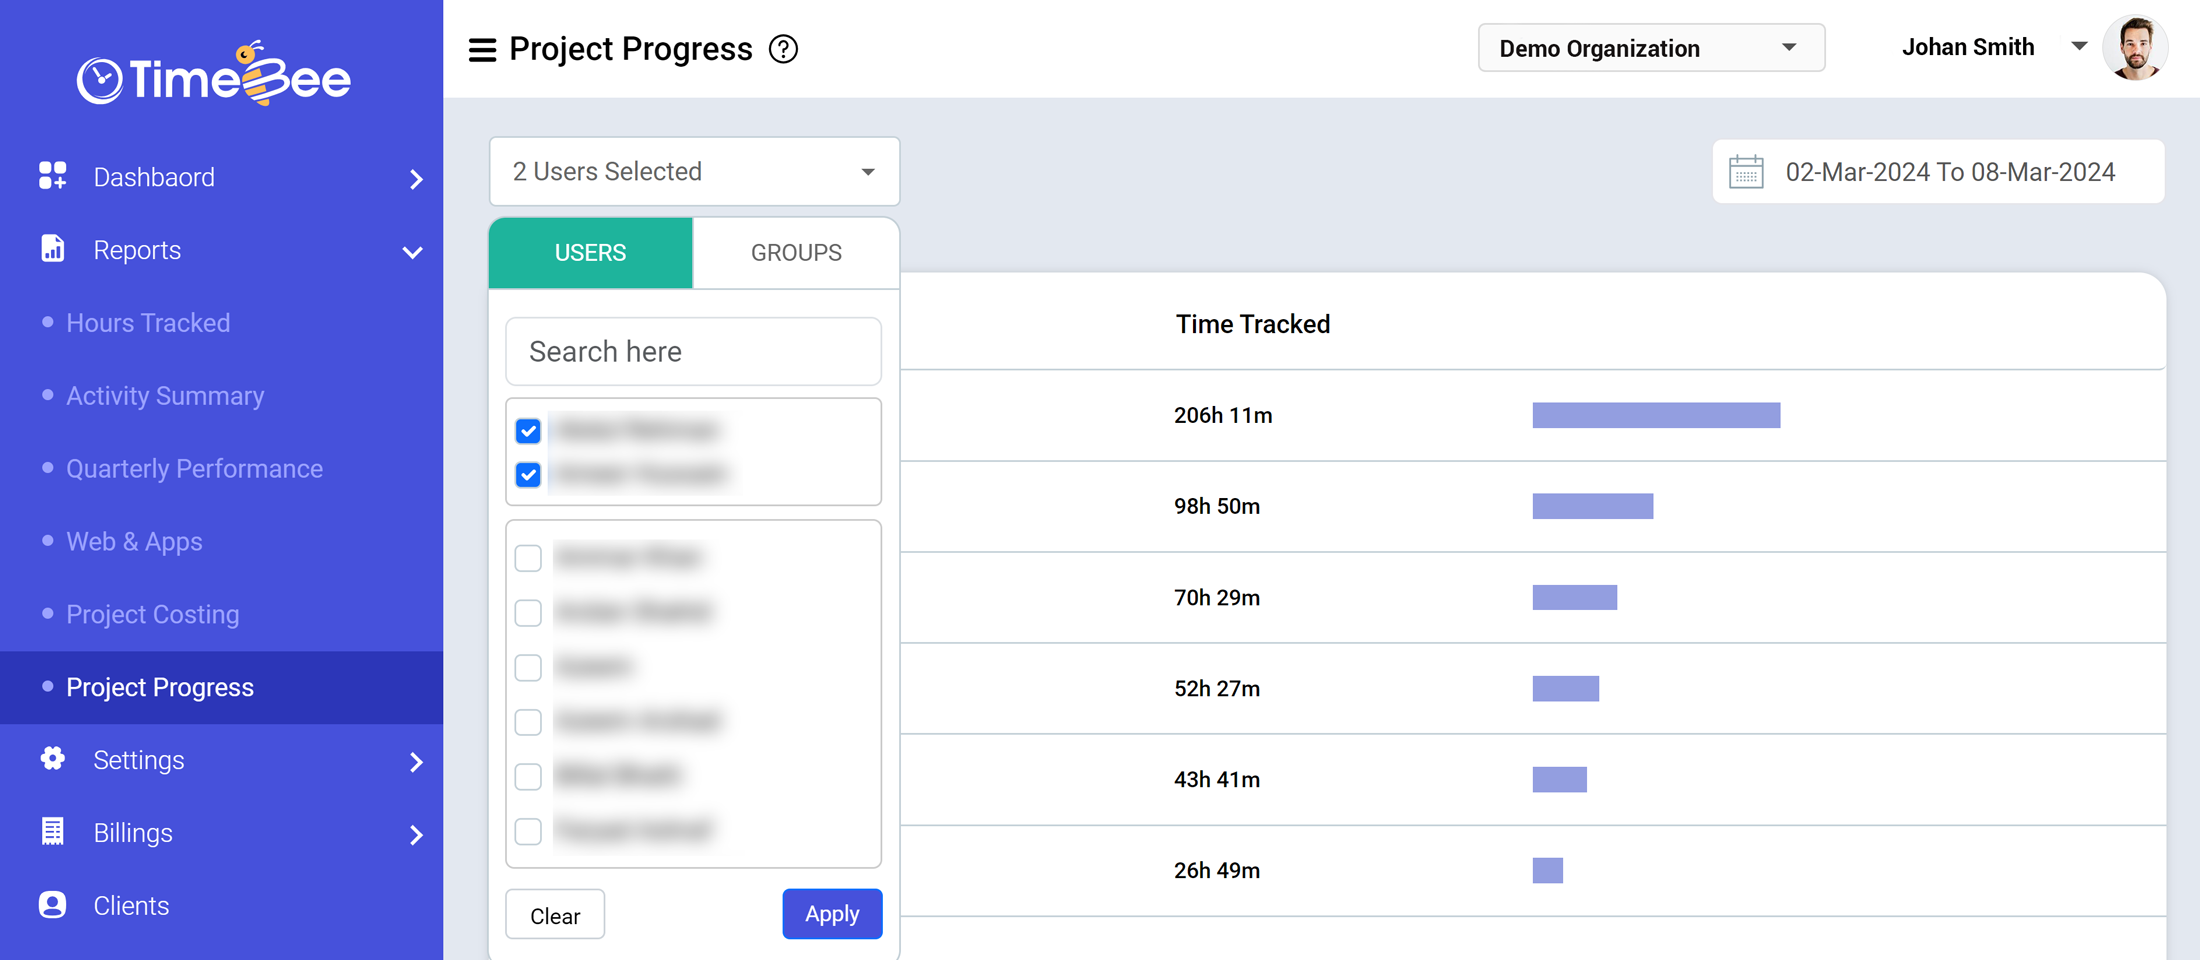Click the hamburger menu icon
The image size is (2200, 960).
(x=482, y=49)
